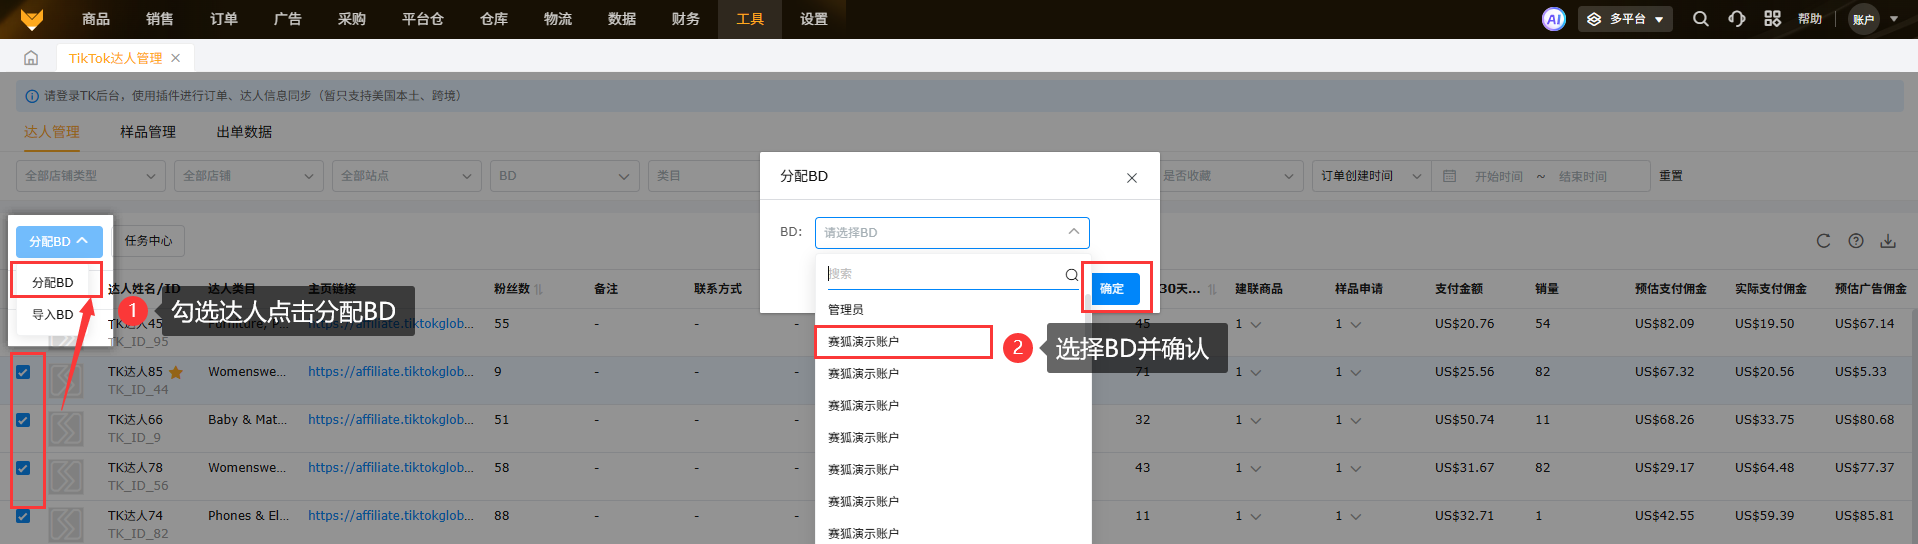Open the 全部站点 filter dropdown
Image resolution: width=1918 pixels, height=544 pixels.
pyautogui.click(x=407, y=176)
